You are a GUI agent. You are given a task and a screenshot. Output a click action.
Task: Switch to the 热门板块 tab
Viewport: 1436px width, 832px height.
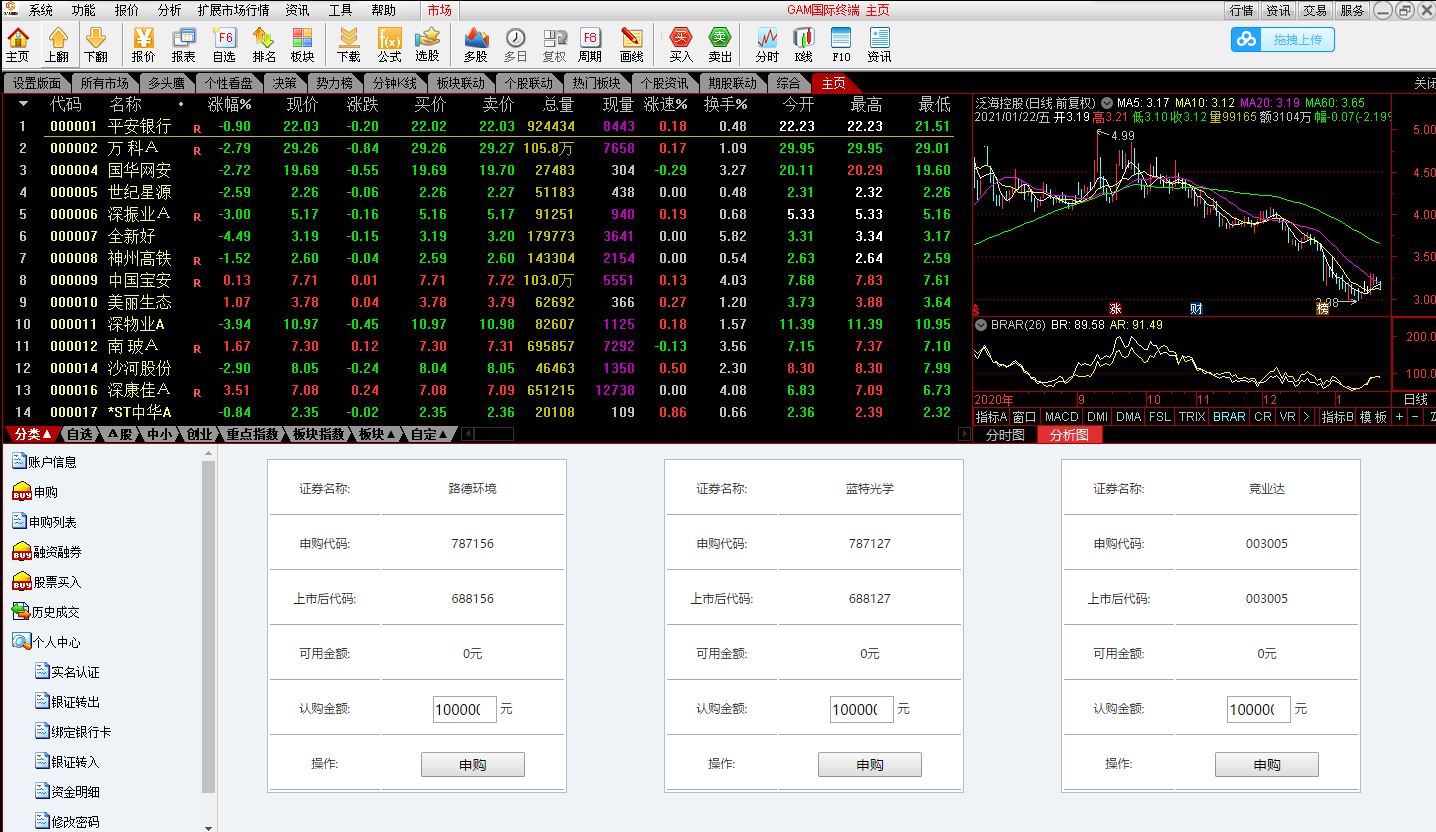596,83
